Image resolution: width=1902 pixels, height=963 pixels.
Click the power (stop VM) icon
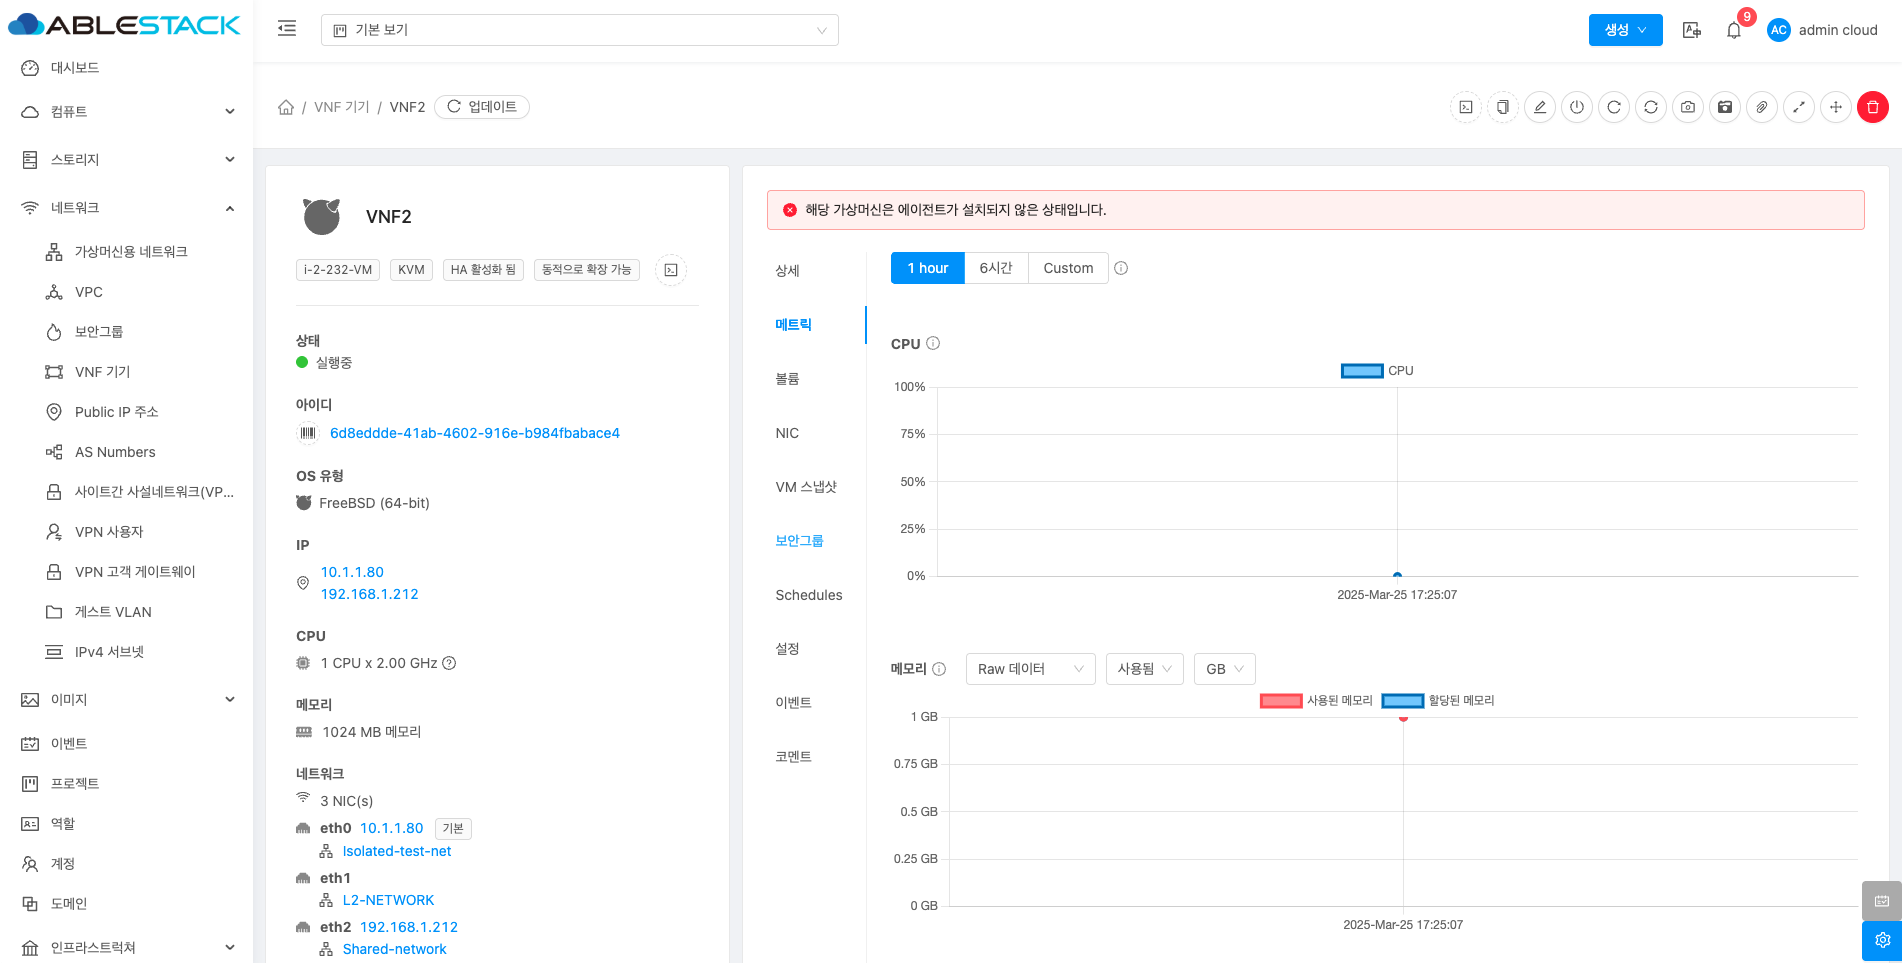[x=1577, y=107]
